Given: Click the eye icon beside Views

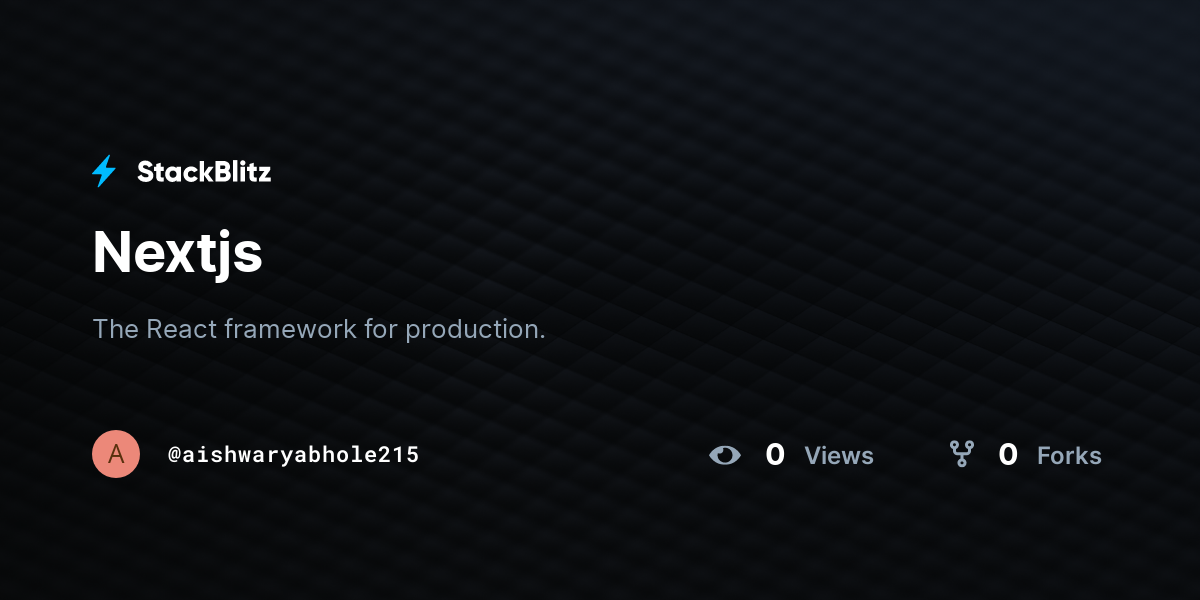Looking at the screenshot, I should click(725, 455).
